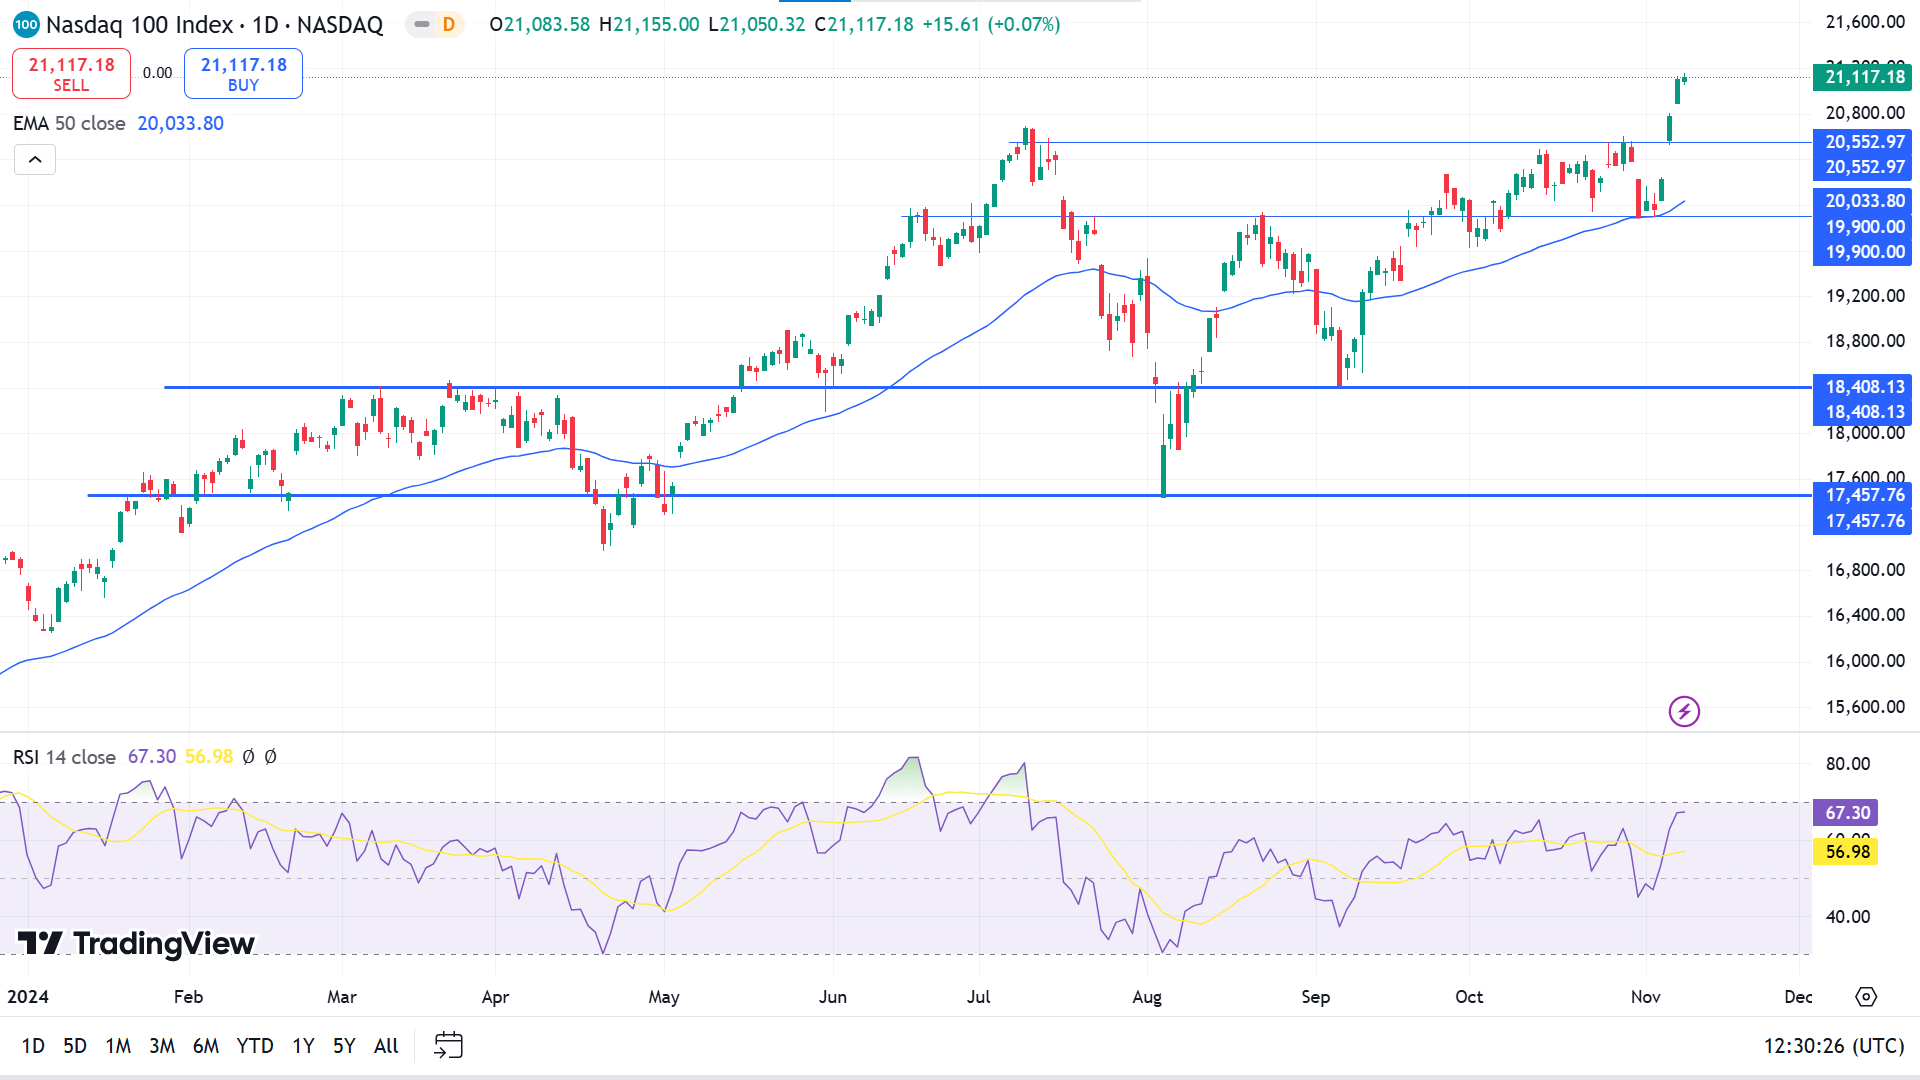Viewport: 1920px width, 1080px height.
Task: Select the EMA 50 close indicator legend
Action: click(69, 123)
